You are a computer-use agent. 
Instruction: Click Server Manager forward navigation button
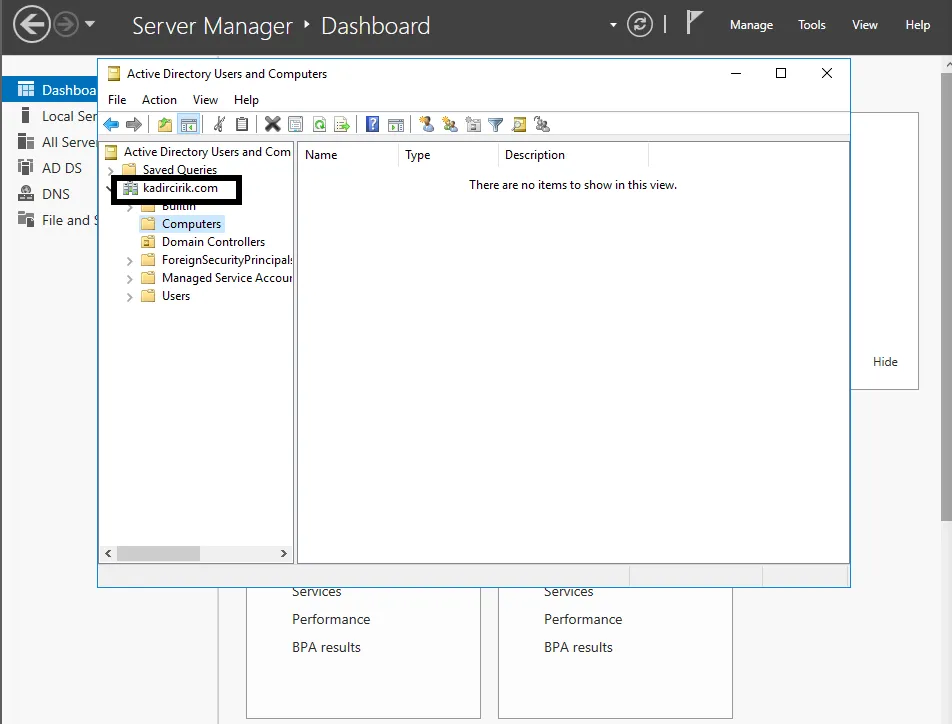(x=66, y=24)
